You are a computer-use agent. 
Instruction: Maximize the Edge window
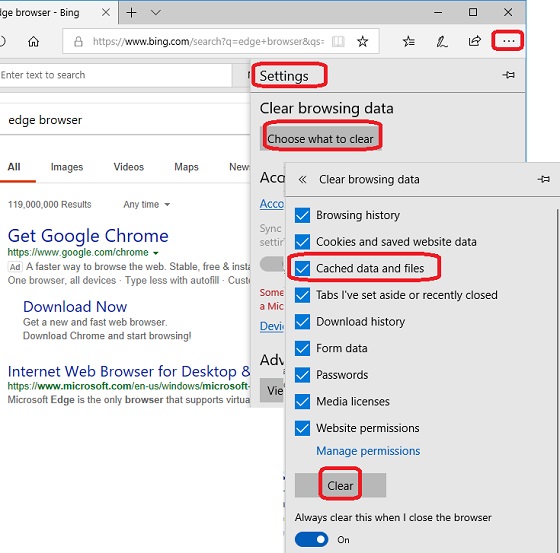(473, 13)
